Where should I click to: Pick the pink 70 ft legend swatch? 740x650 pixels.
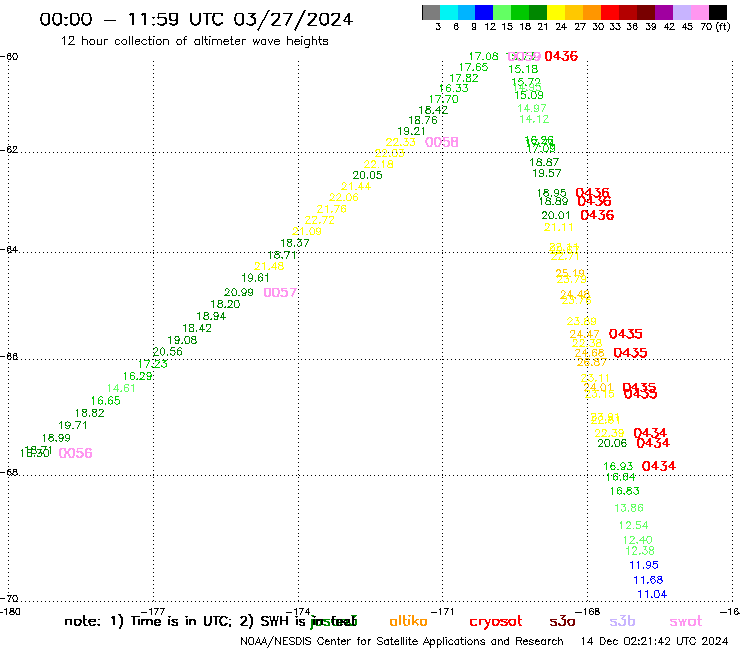(x=699, y=12)
